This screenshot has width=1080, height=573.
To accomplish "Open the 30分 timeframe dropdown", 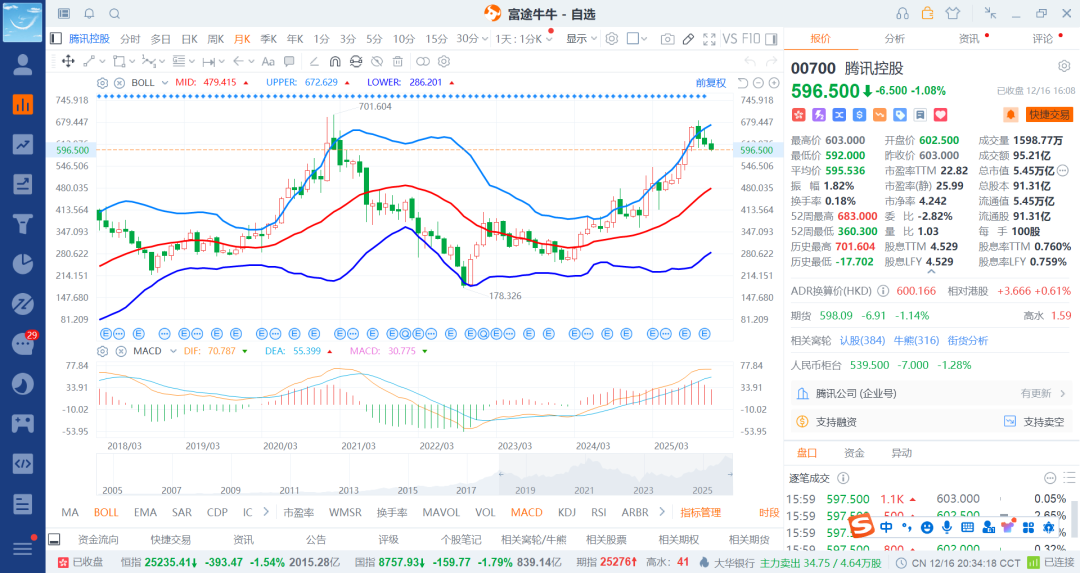I will pyautogui.click(x=468, y=39).
